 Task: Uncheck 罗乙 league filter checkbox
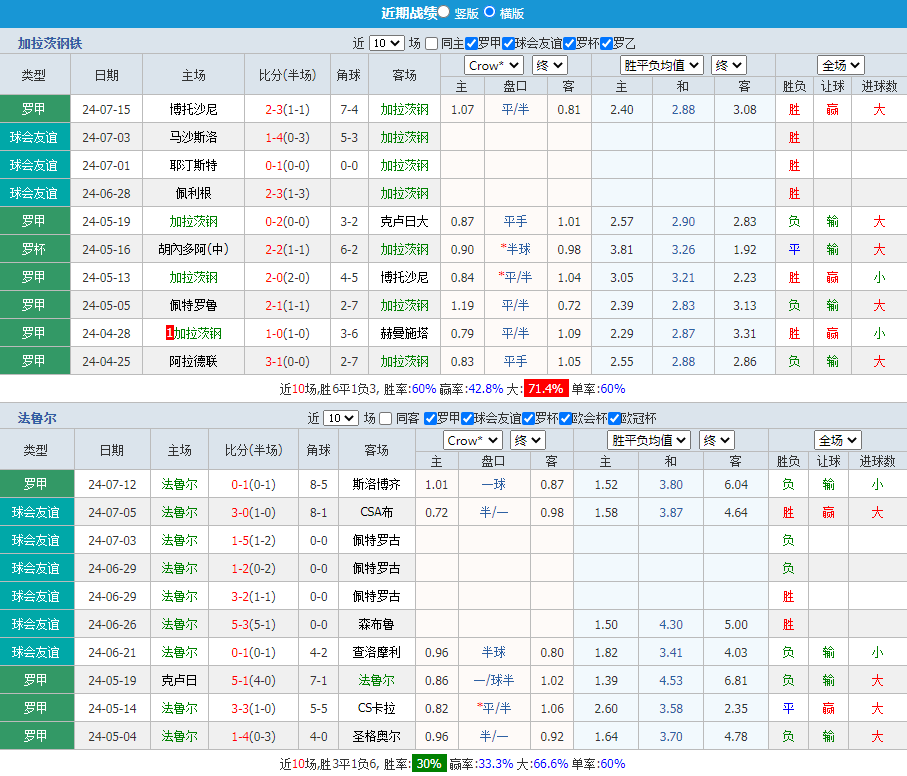click(606, 43)
